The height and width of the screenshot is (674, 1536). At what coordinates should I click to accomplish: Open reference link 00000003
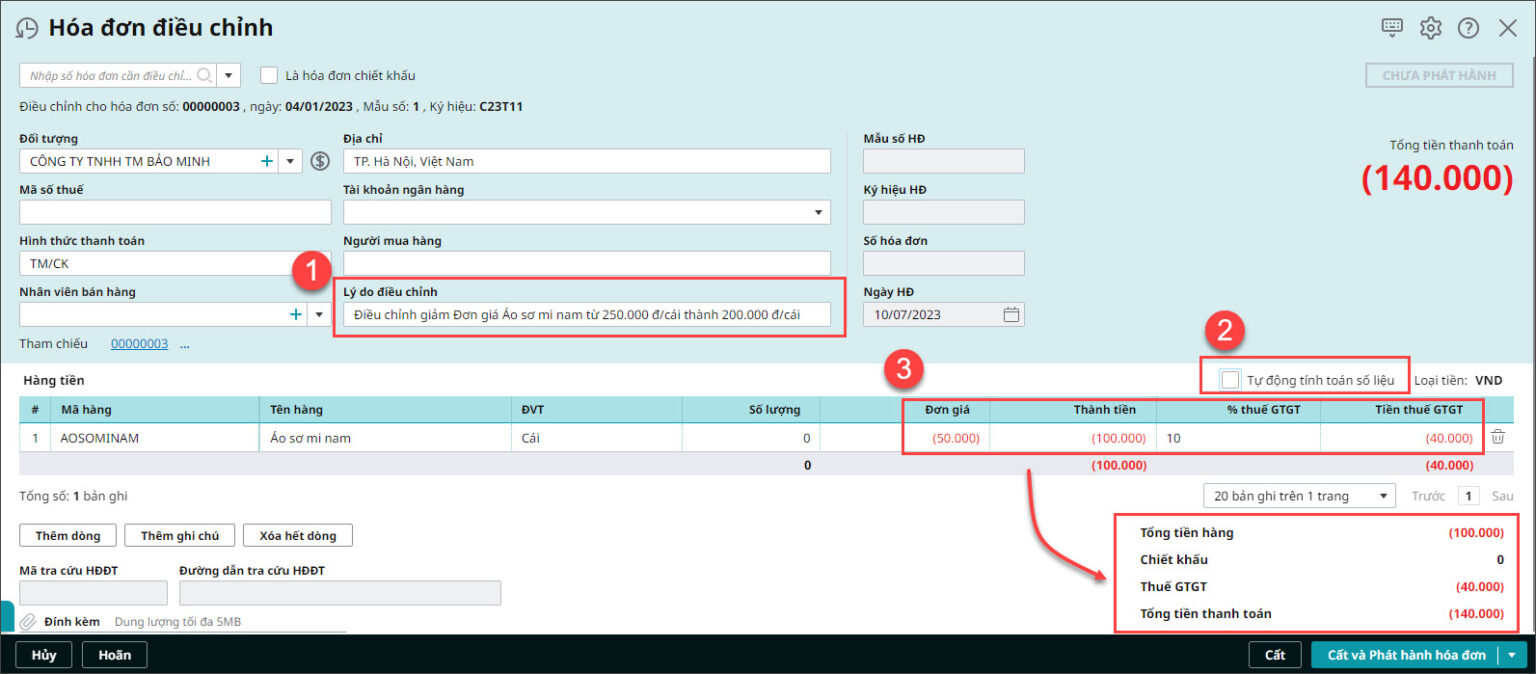click(139, 344)
